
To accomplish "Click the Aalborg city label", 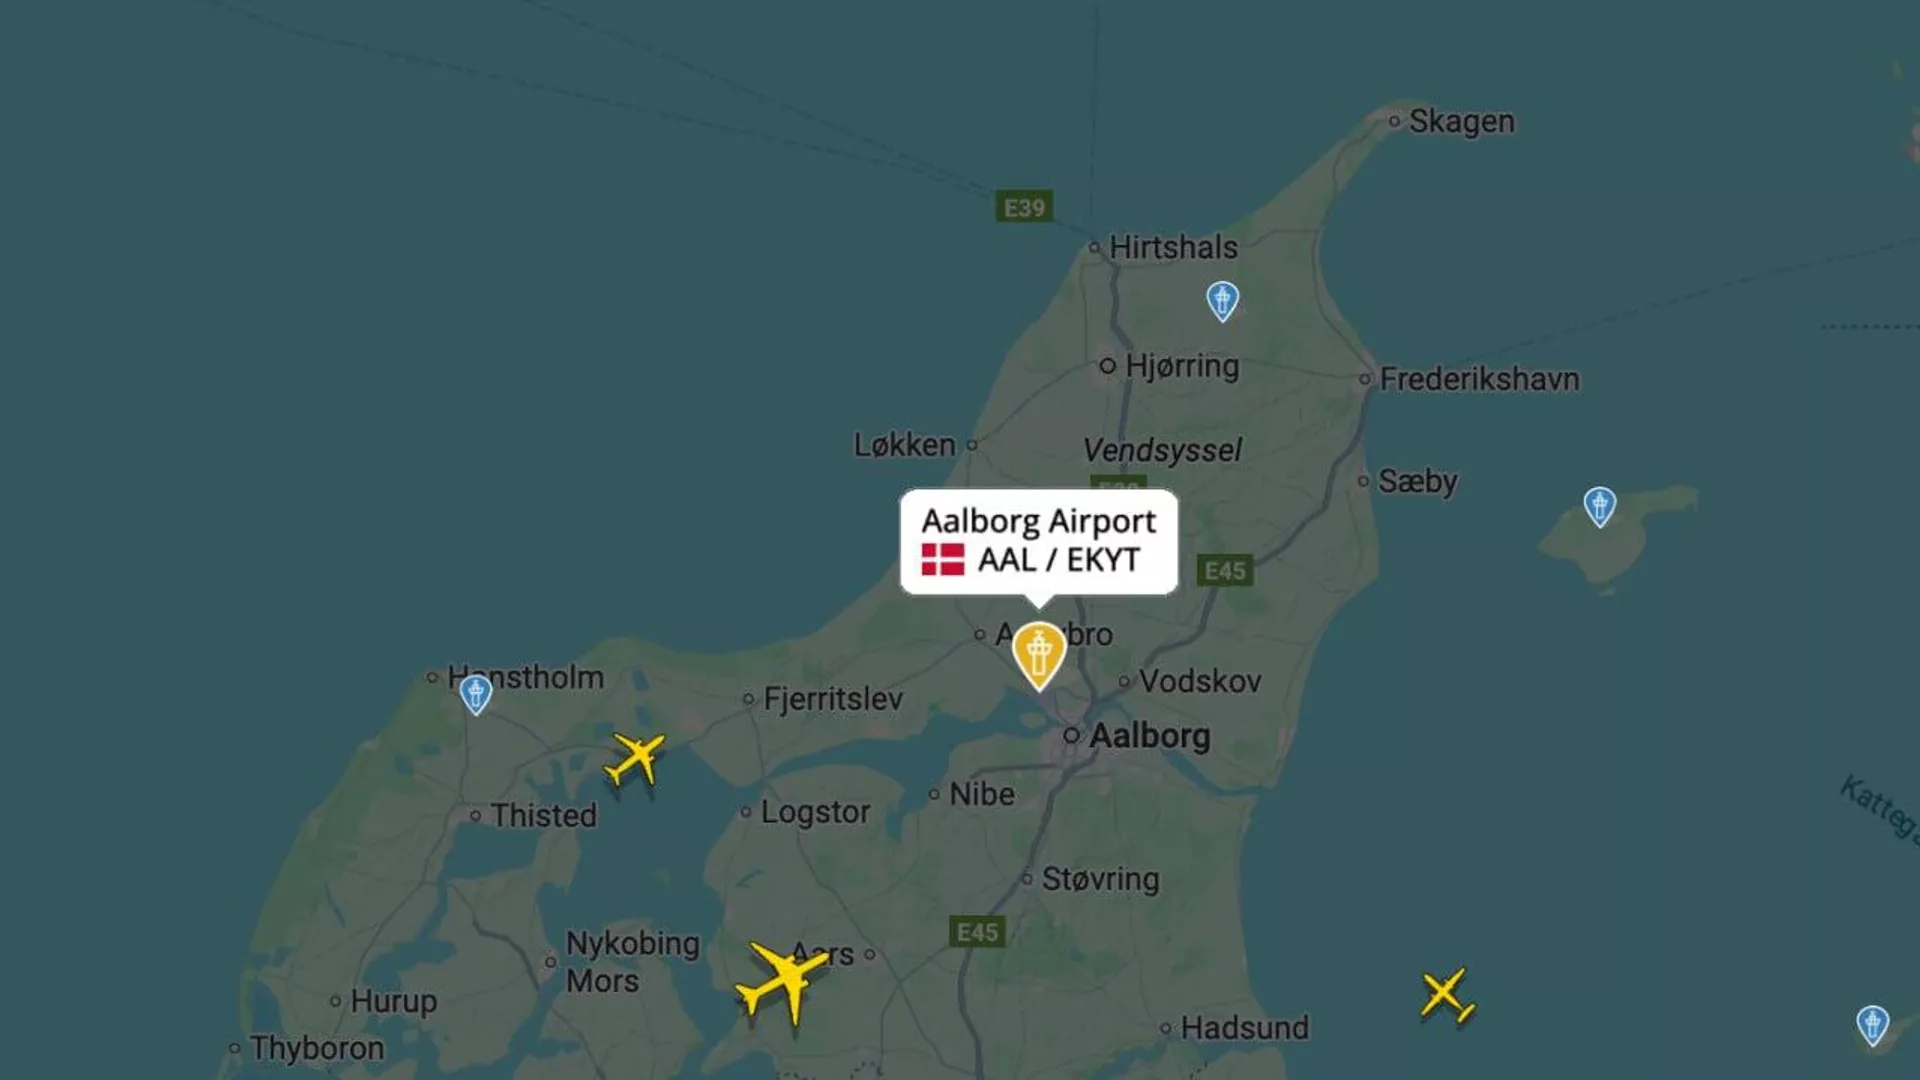I will 1149,736.
